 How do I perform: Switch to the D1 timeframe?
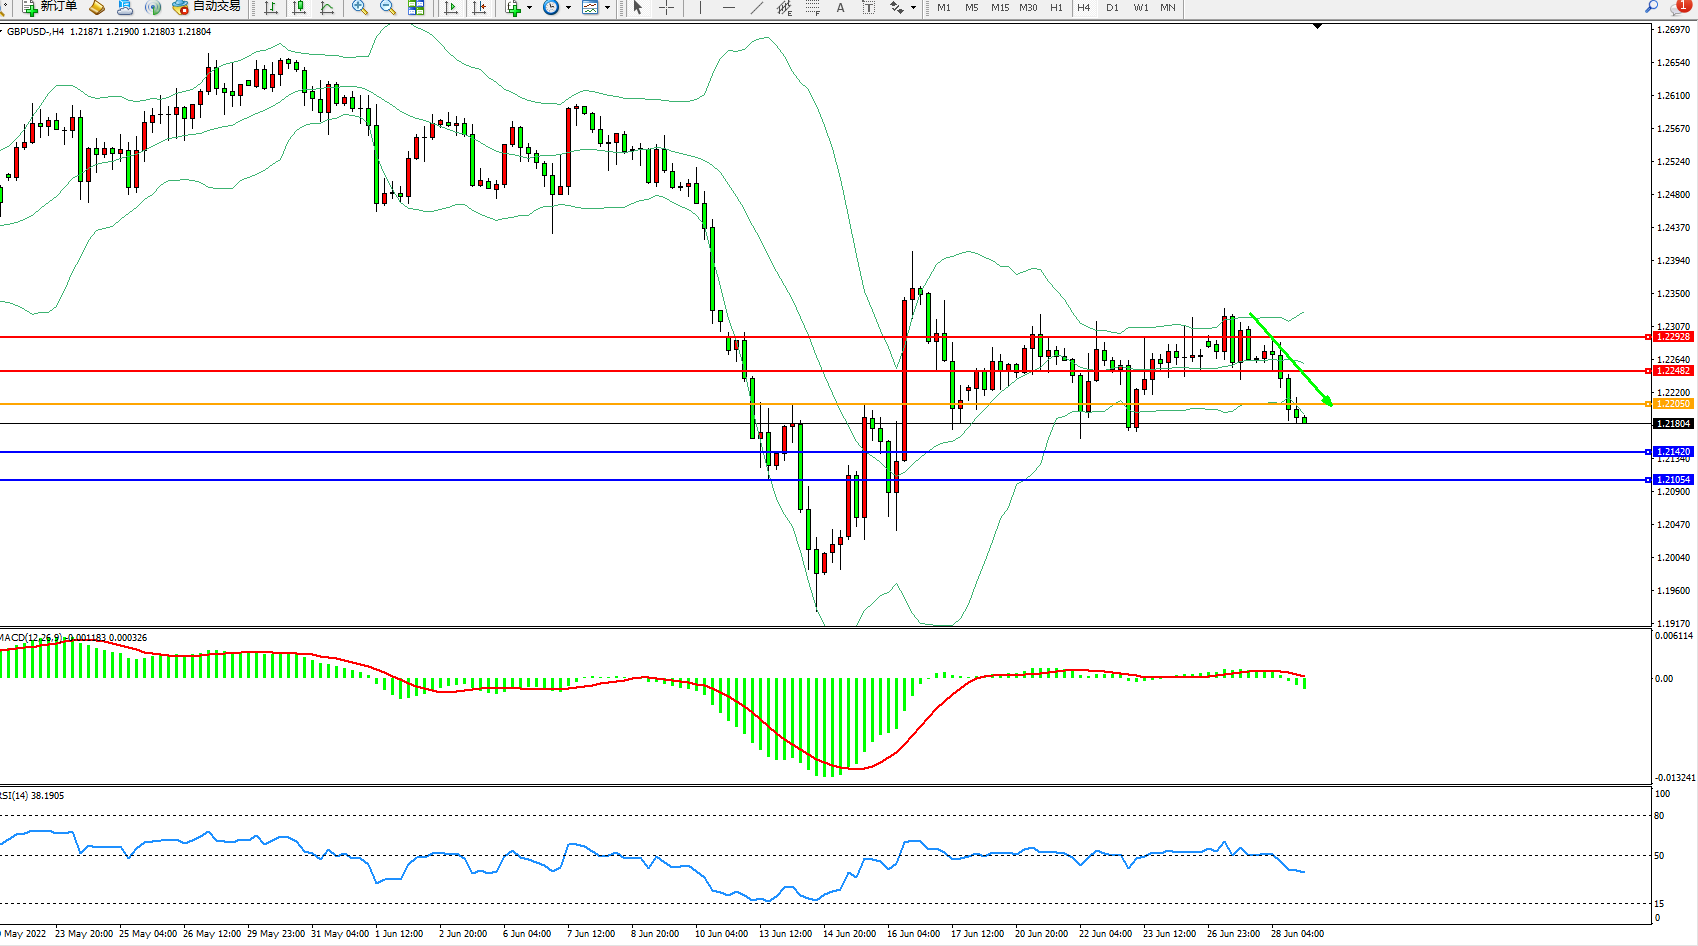pos(1112,8)
